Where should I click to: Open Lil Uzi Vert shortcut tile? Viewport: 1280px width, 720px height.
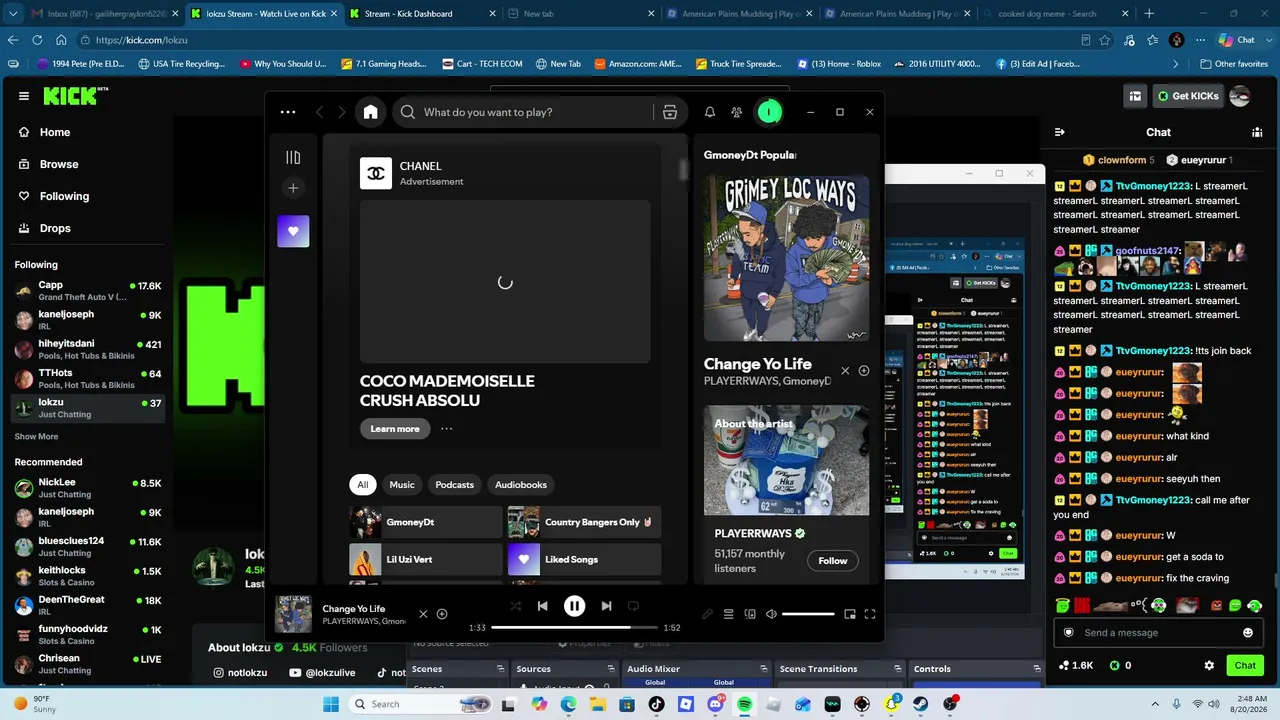[426, 559]
